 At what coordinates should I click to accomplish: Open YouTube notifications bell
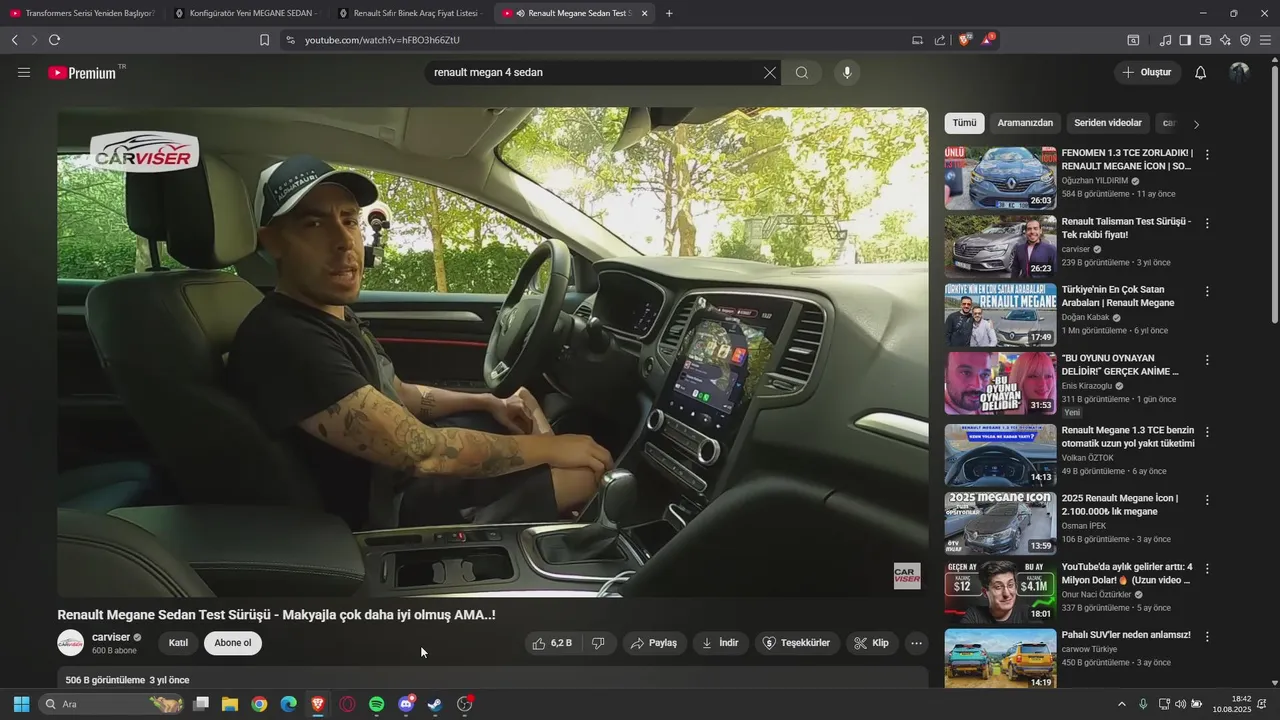[1201, 73]
